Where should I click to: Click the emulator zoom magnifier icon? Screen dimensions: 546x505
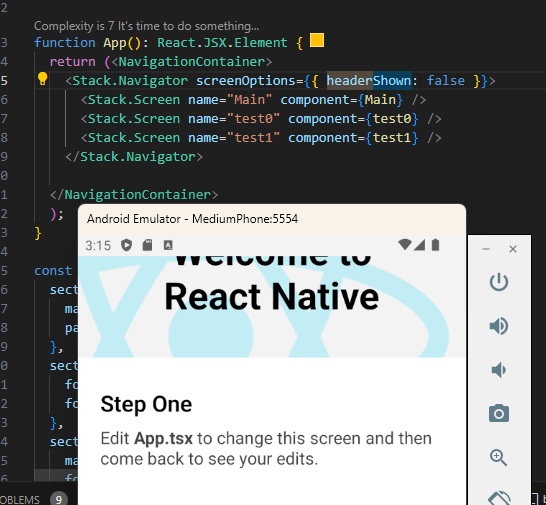(499, 457)
